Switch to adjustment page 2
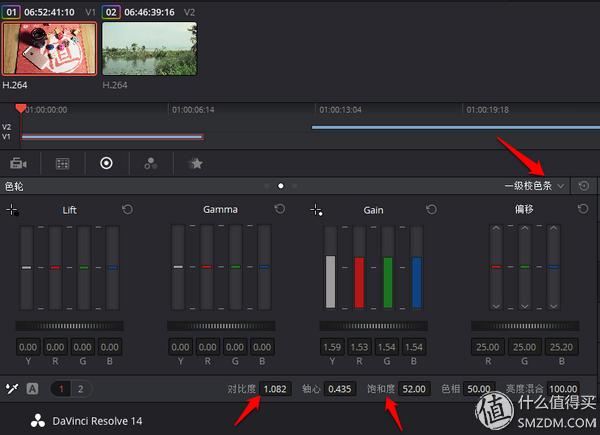600x435 pixels. click(80, 388)
